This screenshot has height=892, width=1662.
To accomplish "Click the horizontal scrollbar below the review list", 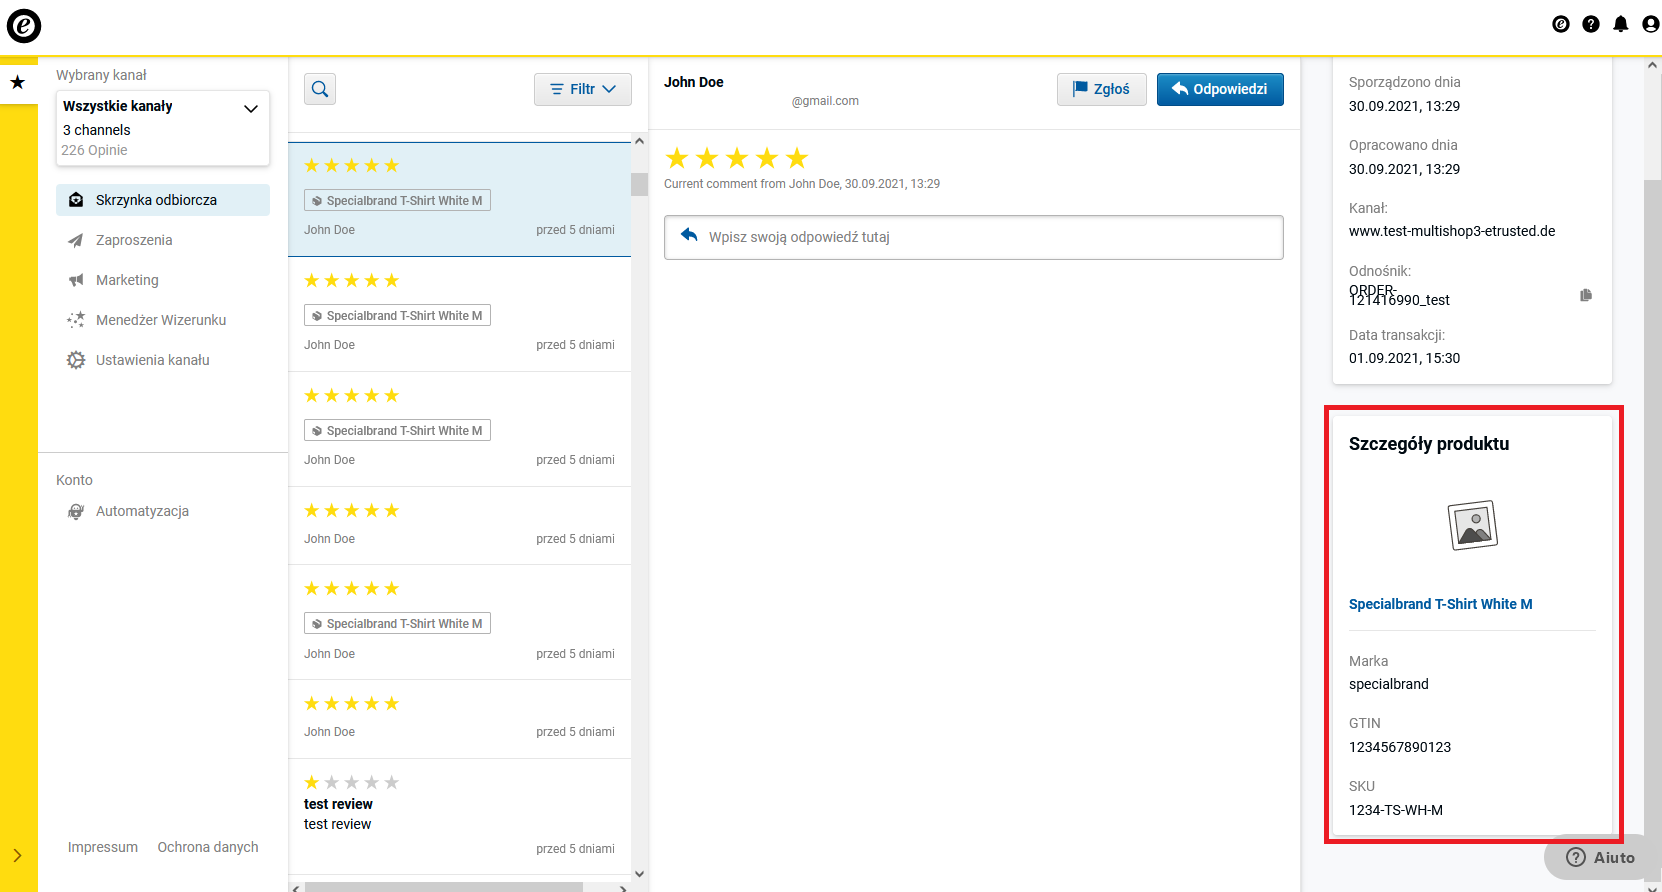I will (x=444, y=887).
